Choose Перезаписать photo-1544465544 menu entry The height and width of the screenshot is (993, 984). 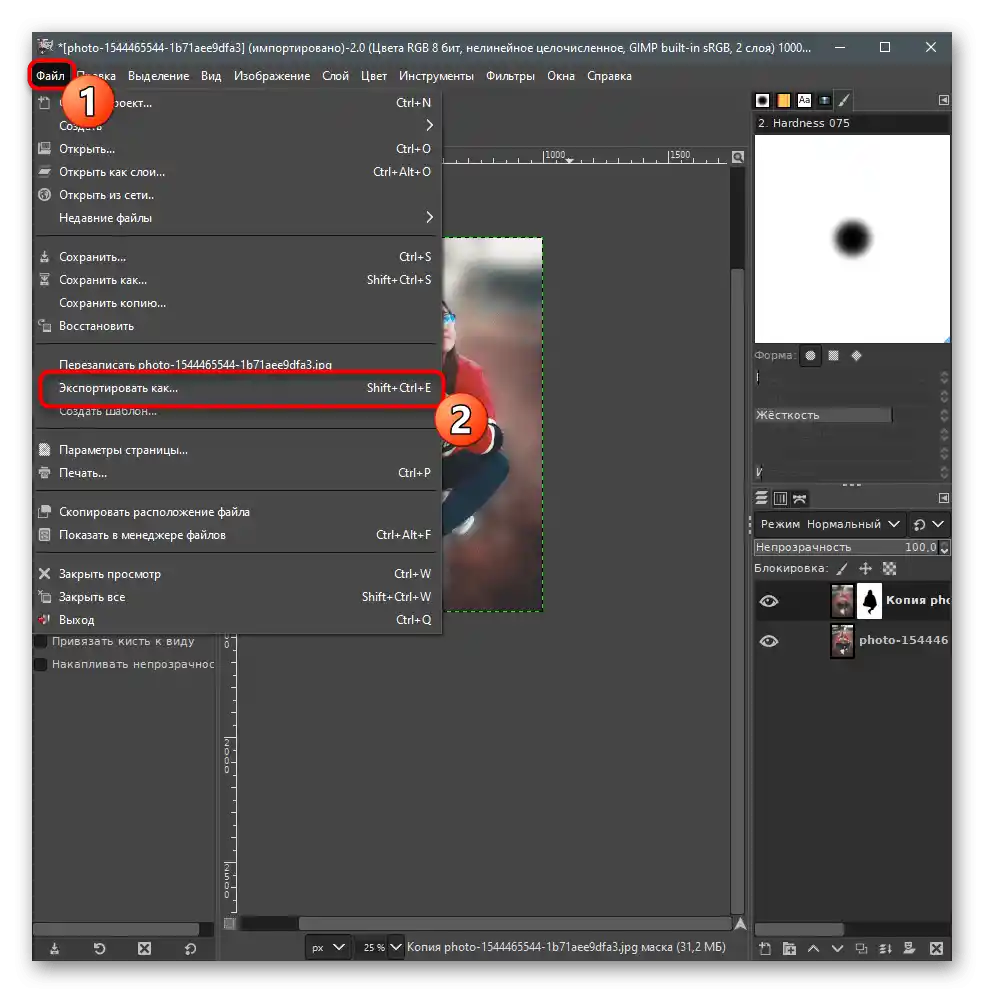coord(239,365)
